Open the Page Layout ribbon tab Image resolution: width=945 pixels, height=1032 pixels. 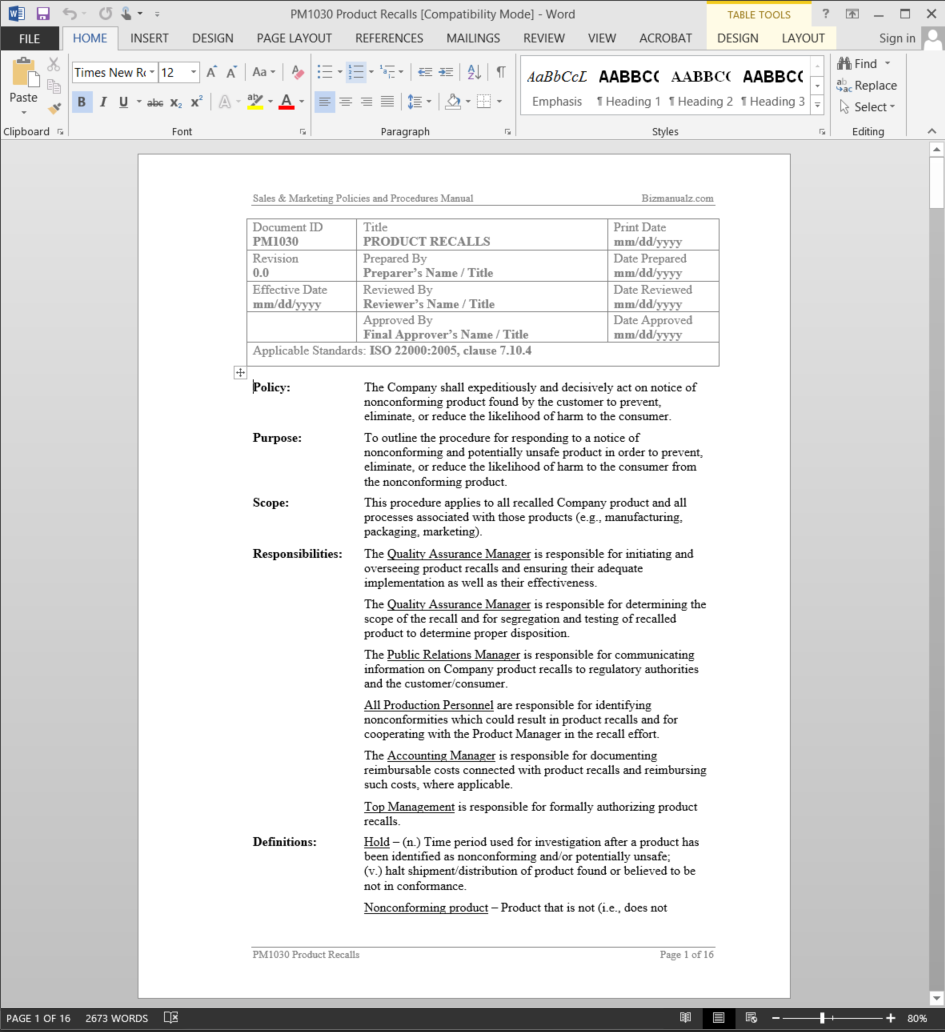(294, 38)
